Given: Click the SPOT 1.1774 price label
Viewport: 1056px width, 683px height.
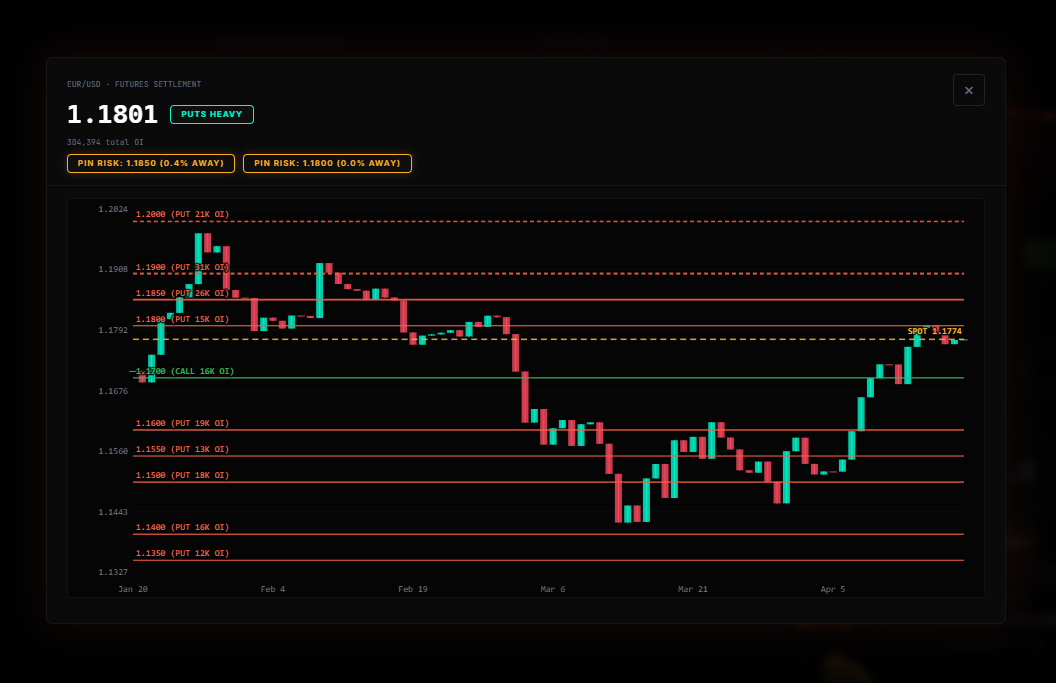Looking at the screenshot, I should point(934,331).
